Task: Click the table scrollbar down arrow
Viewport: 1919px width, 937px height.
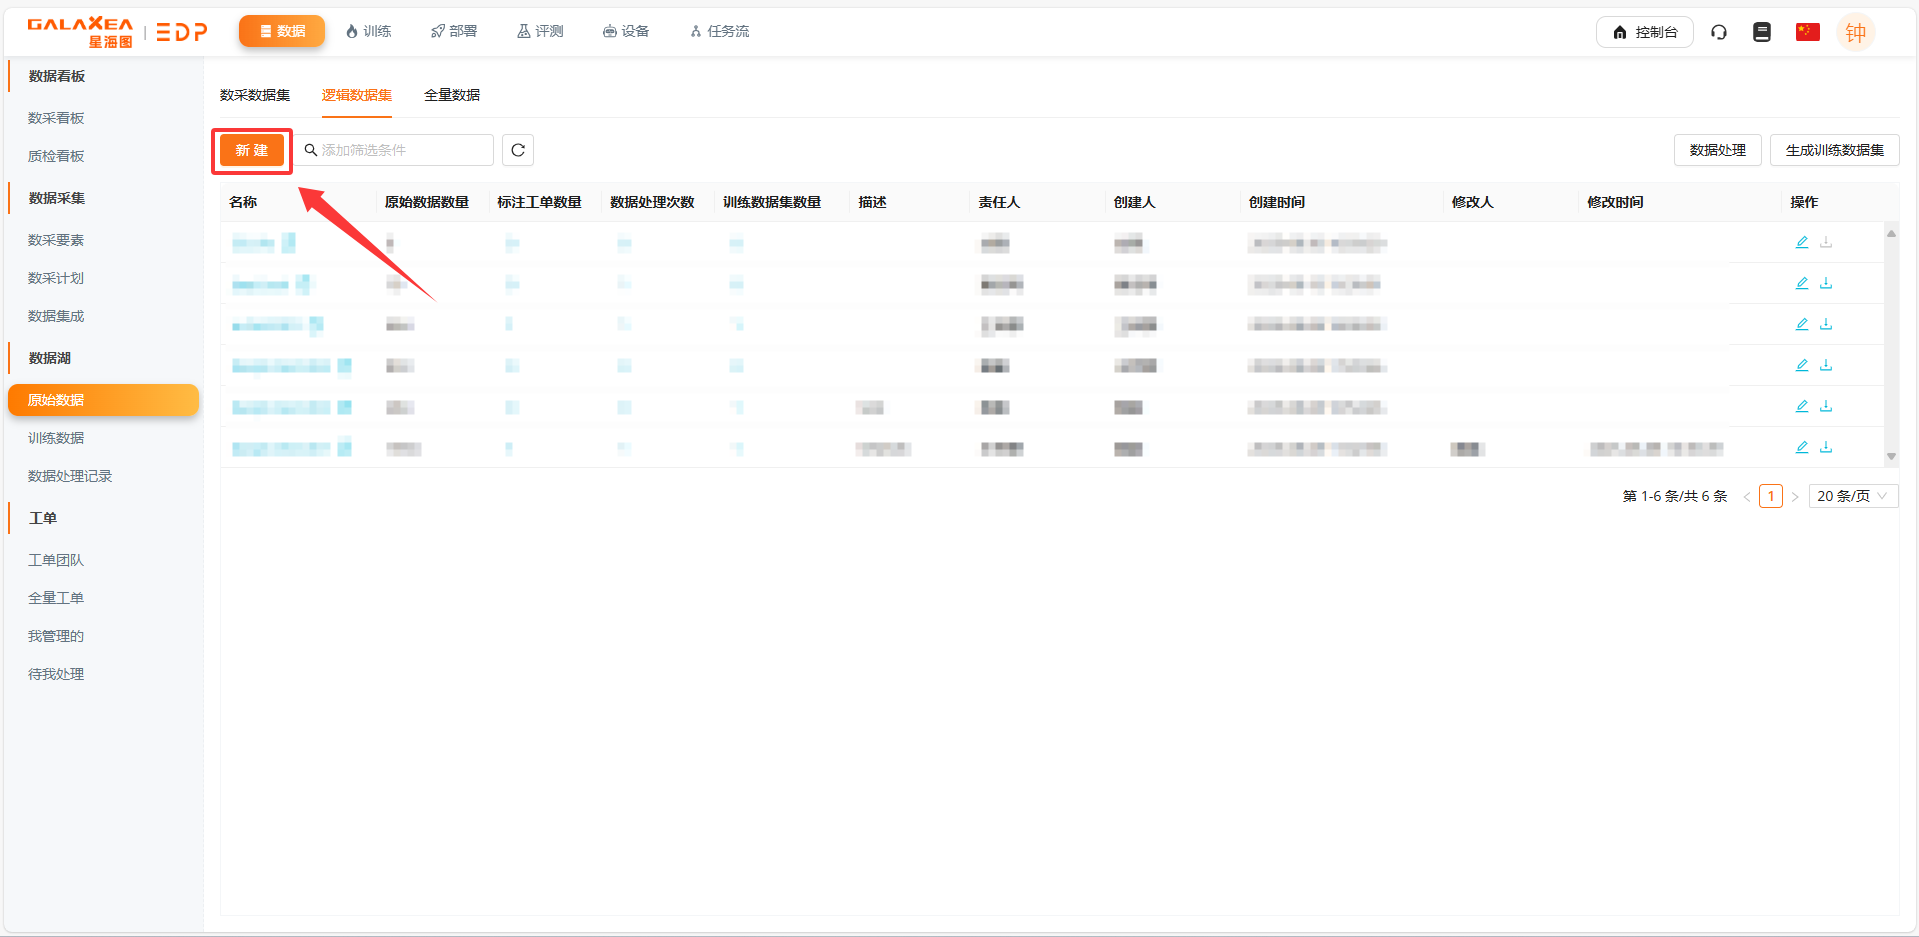Action: tap(1891, 456)
